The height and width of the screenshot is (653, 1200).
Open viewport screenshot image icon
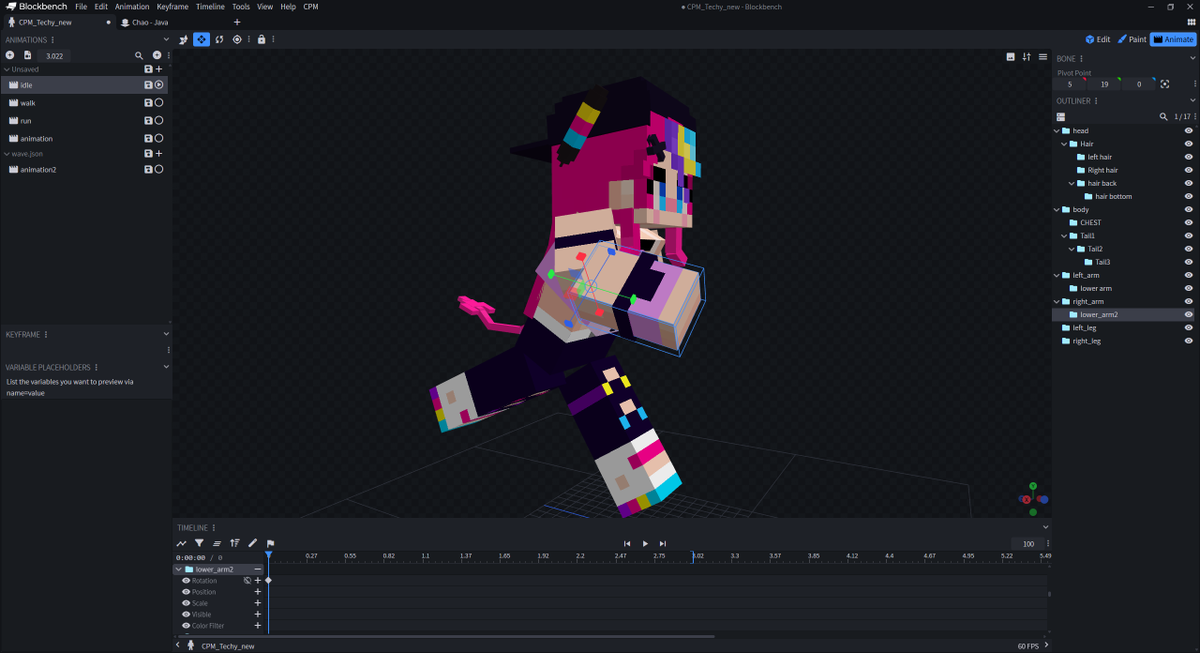point(1010,57)
